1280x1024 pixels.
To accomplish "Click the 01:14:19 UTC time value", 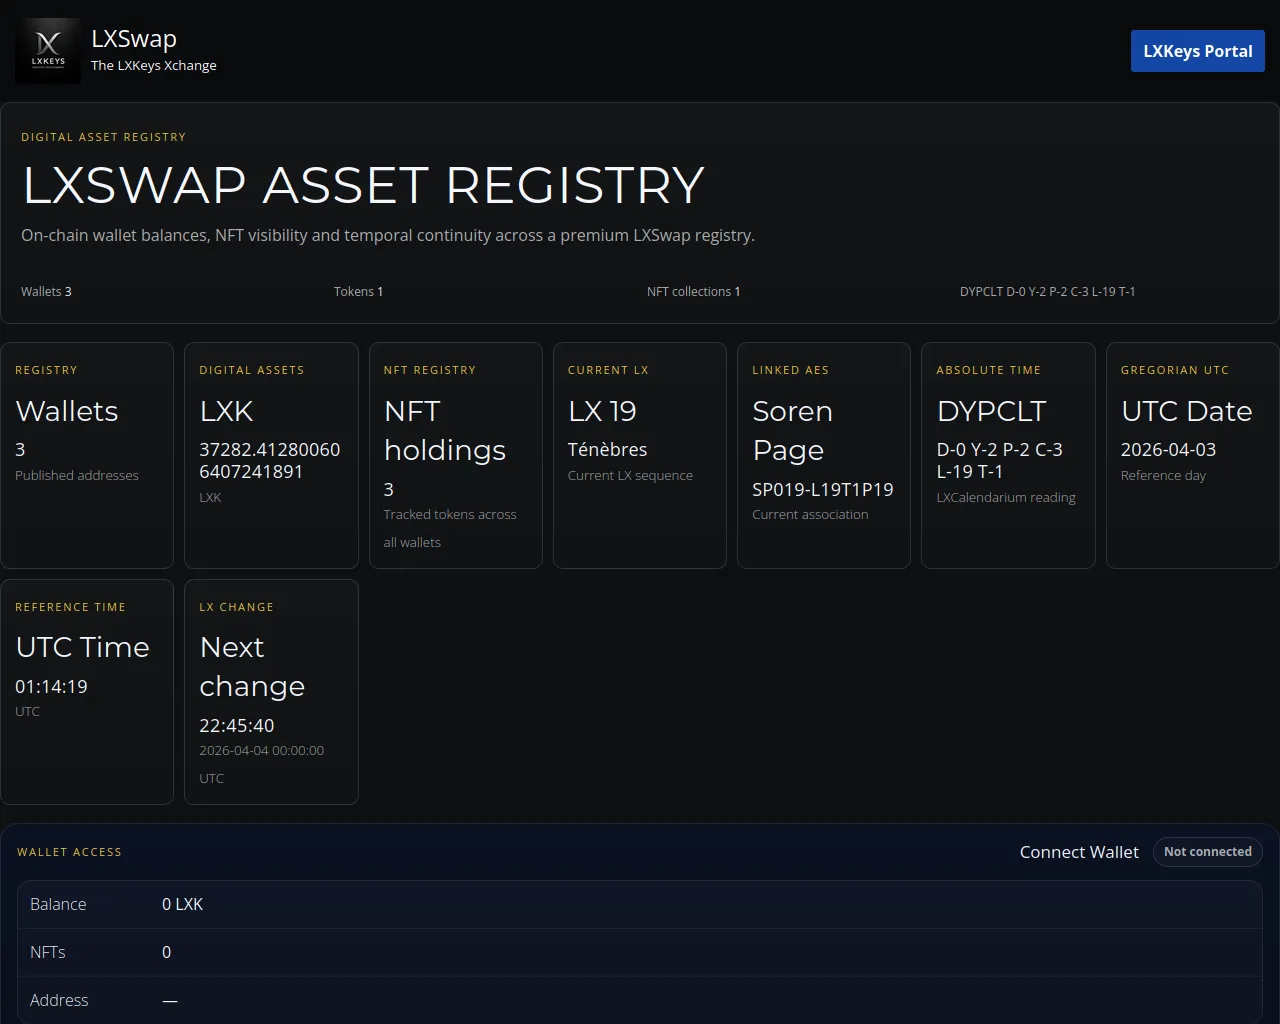I will 51,687.
